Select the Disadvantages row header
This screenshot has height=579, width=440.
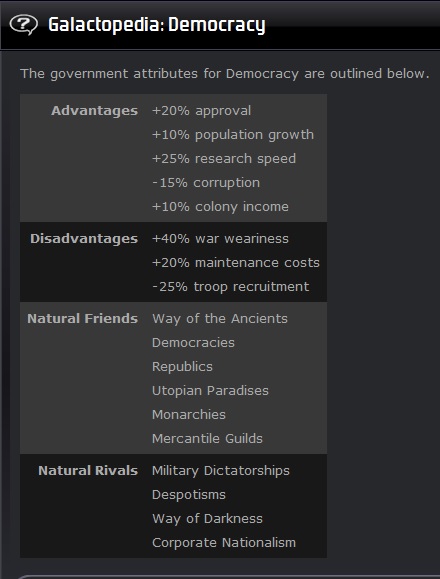[x=84, y=239]
